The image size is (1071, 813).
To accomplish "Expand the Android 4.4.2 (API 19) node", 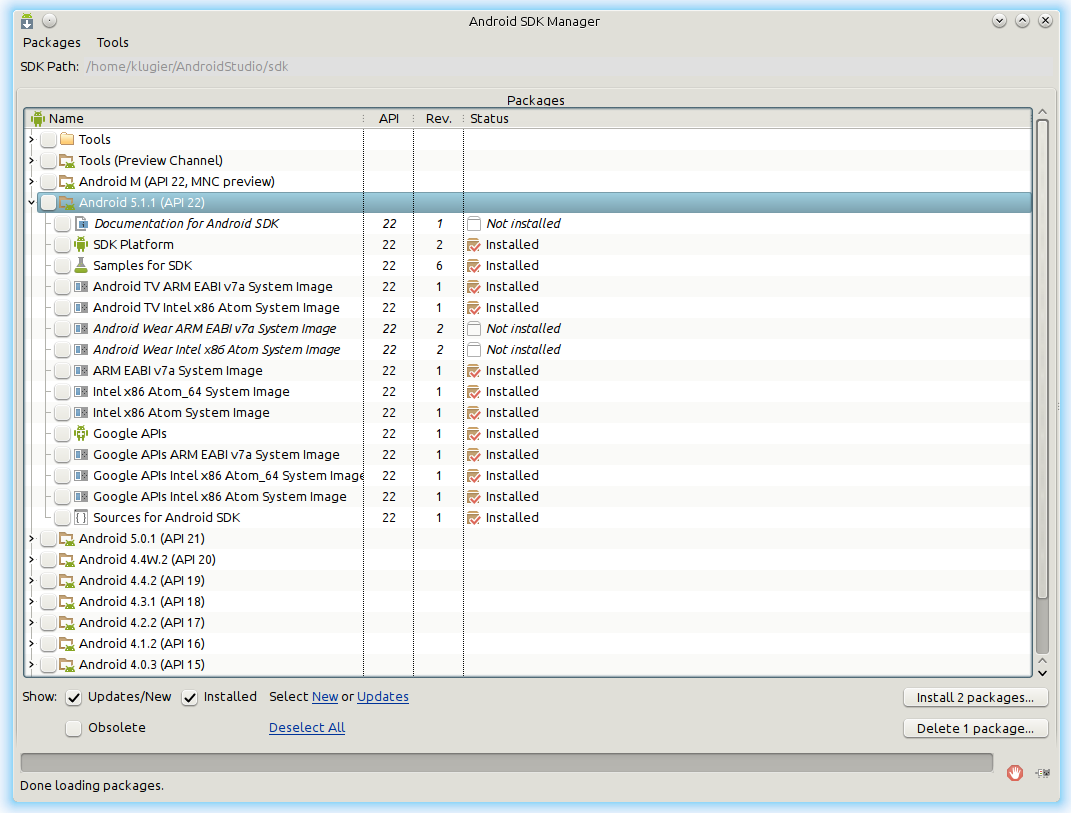I will [31, 581].
